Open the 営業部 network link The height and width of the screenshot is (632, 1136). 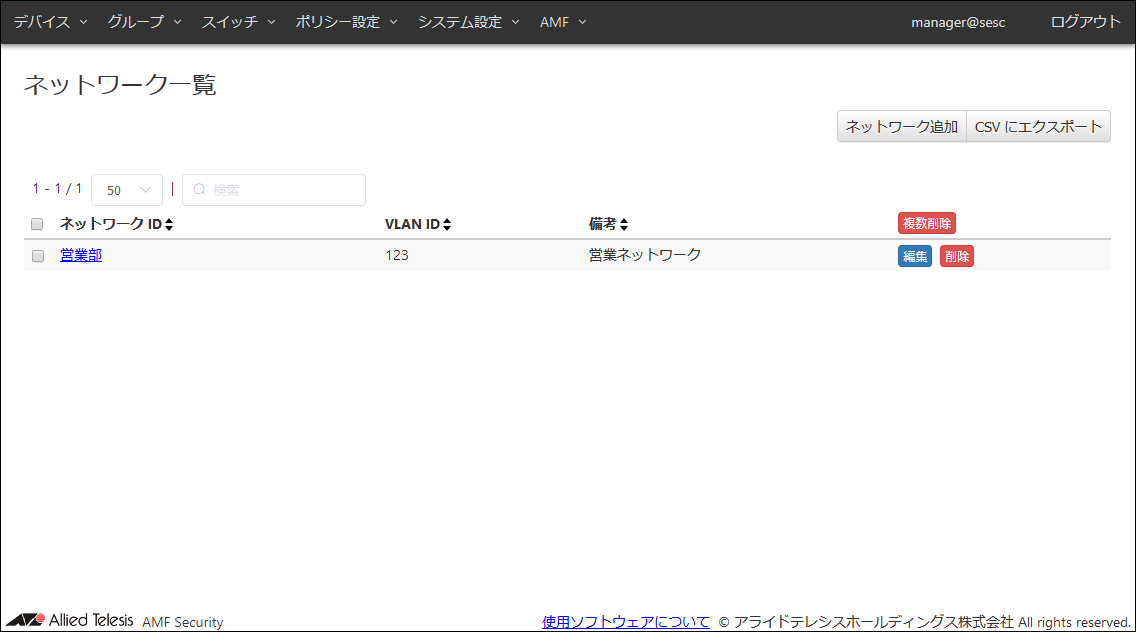click(81, 255)
